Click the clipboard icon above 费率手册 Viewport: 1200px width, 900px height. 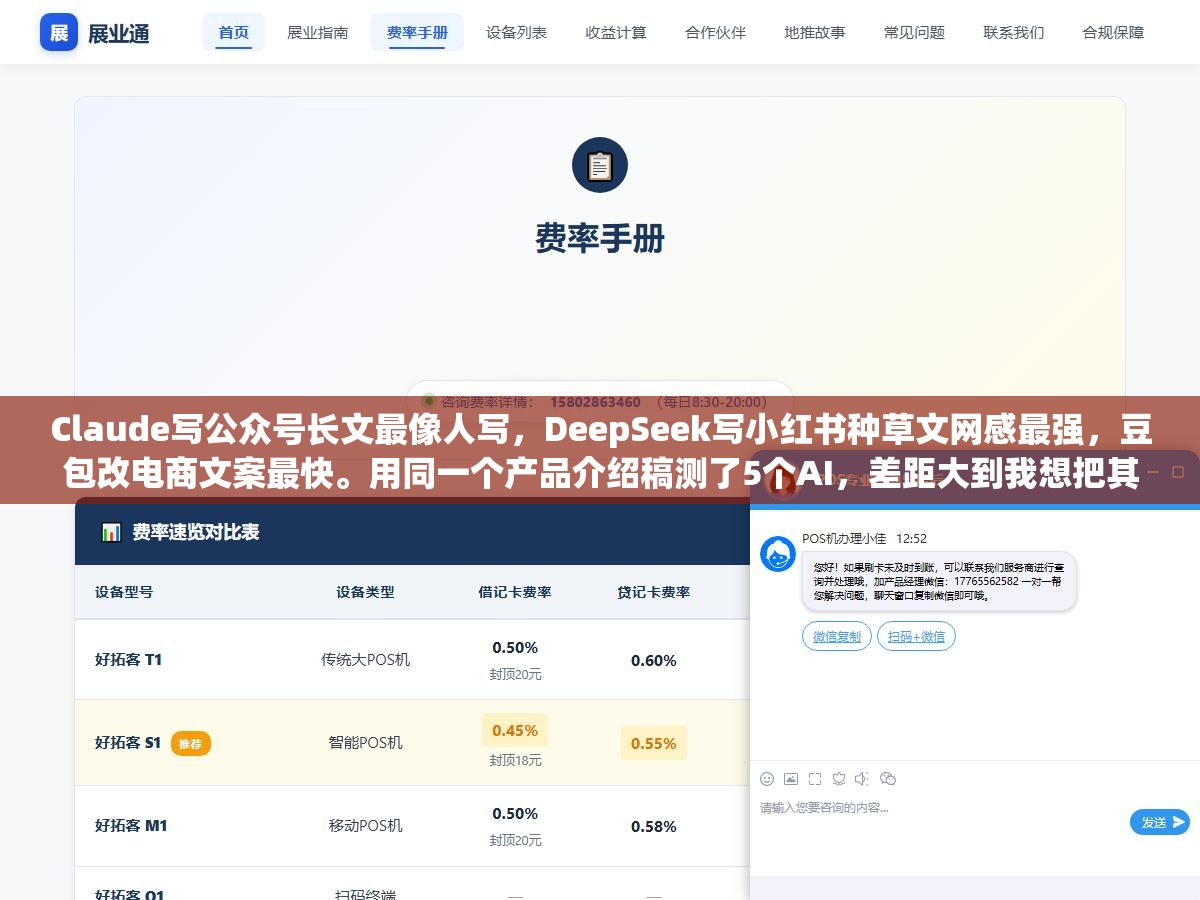pos(600,165)
